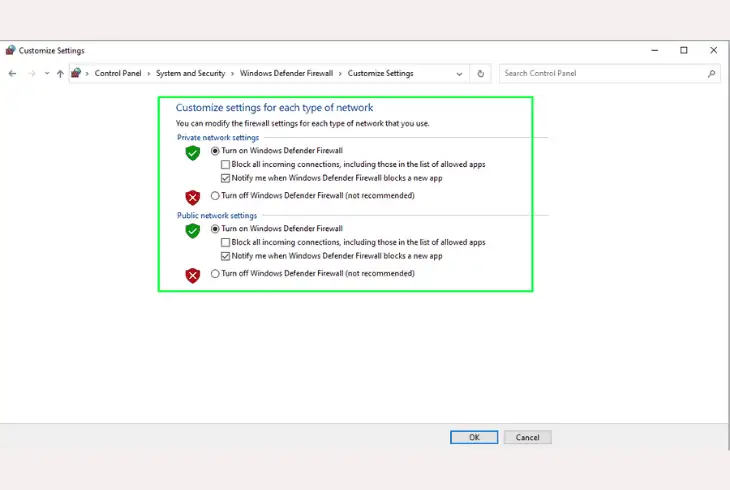
Task: Expand chevron before Control Panel breadcrumb
Action: pos(87,74)
